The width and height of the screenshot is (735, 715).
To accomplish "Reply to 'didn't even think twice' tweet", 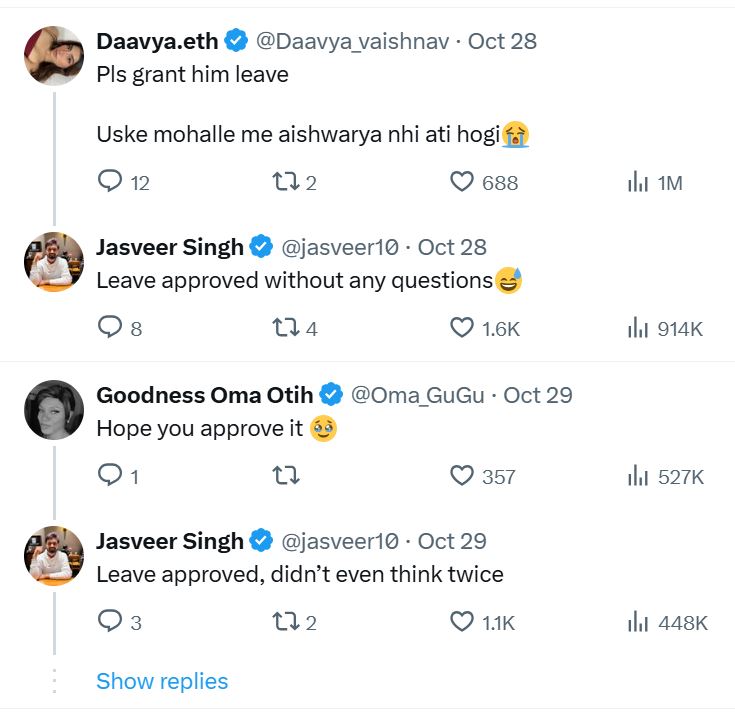I will point(109,622).
